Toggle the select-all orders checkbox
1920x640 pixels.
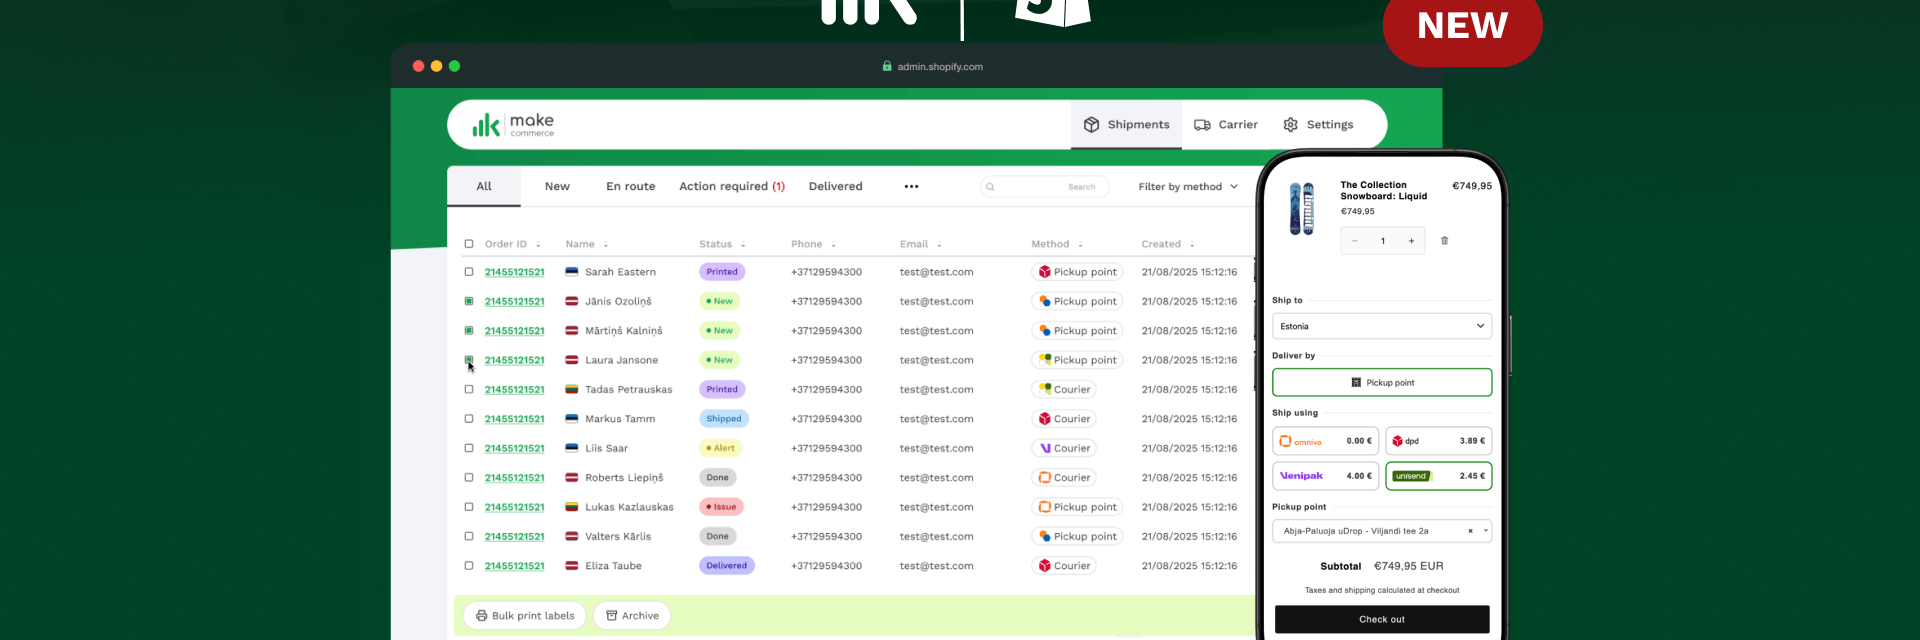[469, 244]
